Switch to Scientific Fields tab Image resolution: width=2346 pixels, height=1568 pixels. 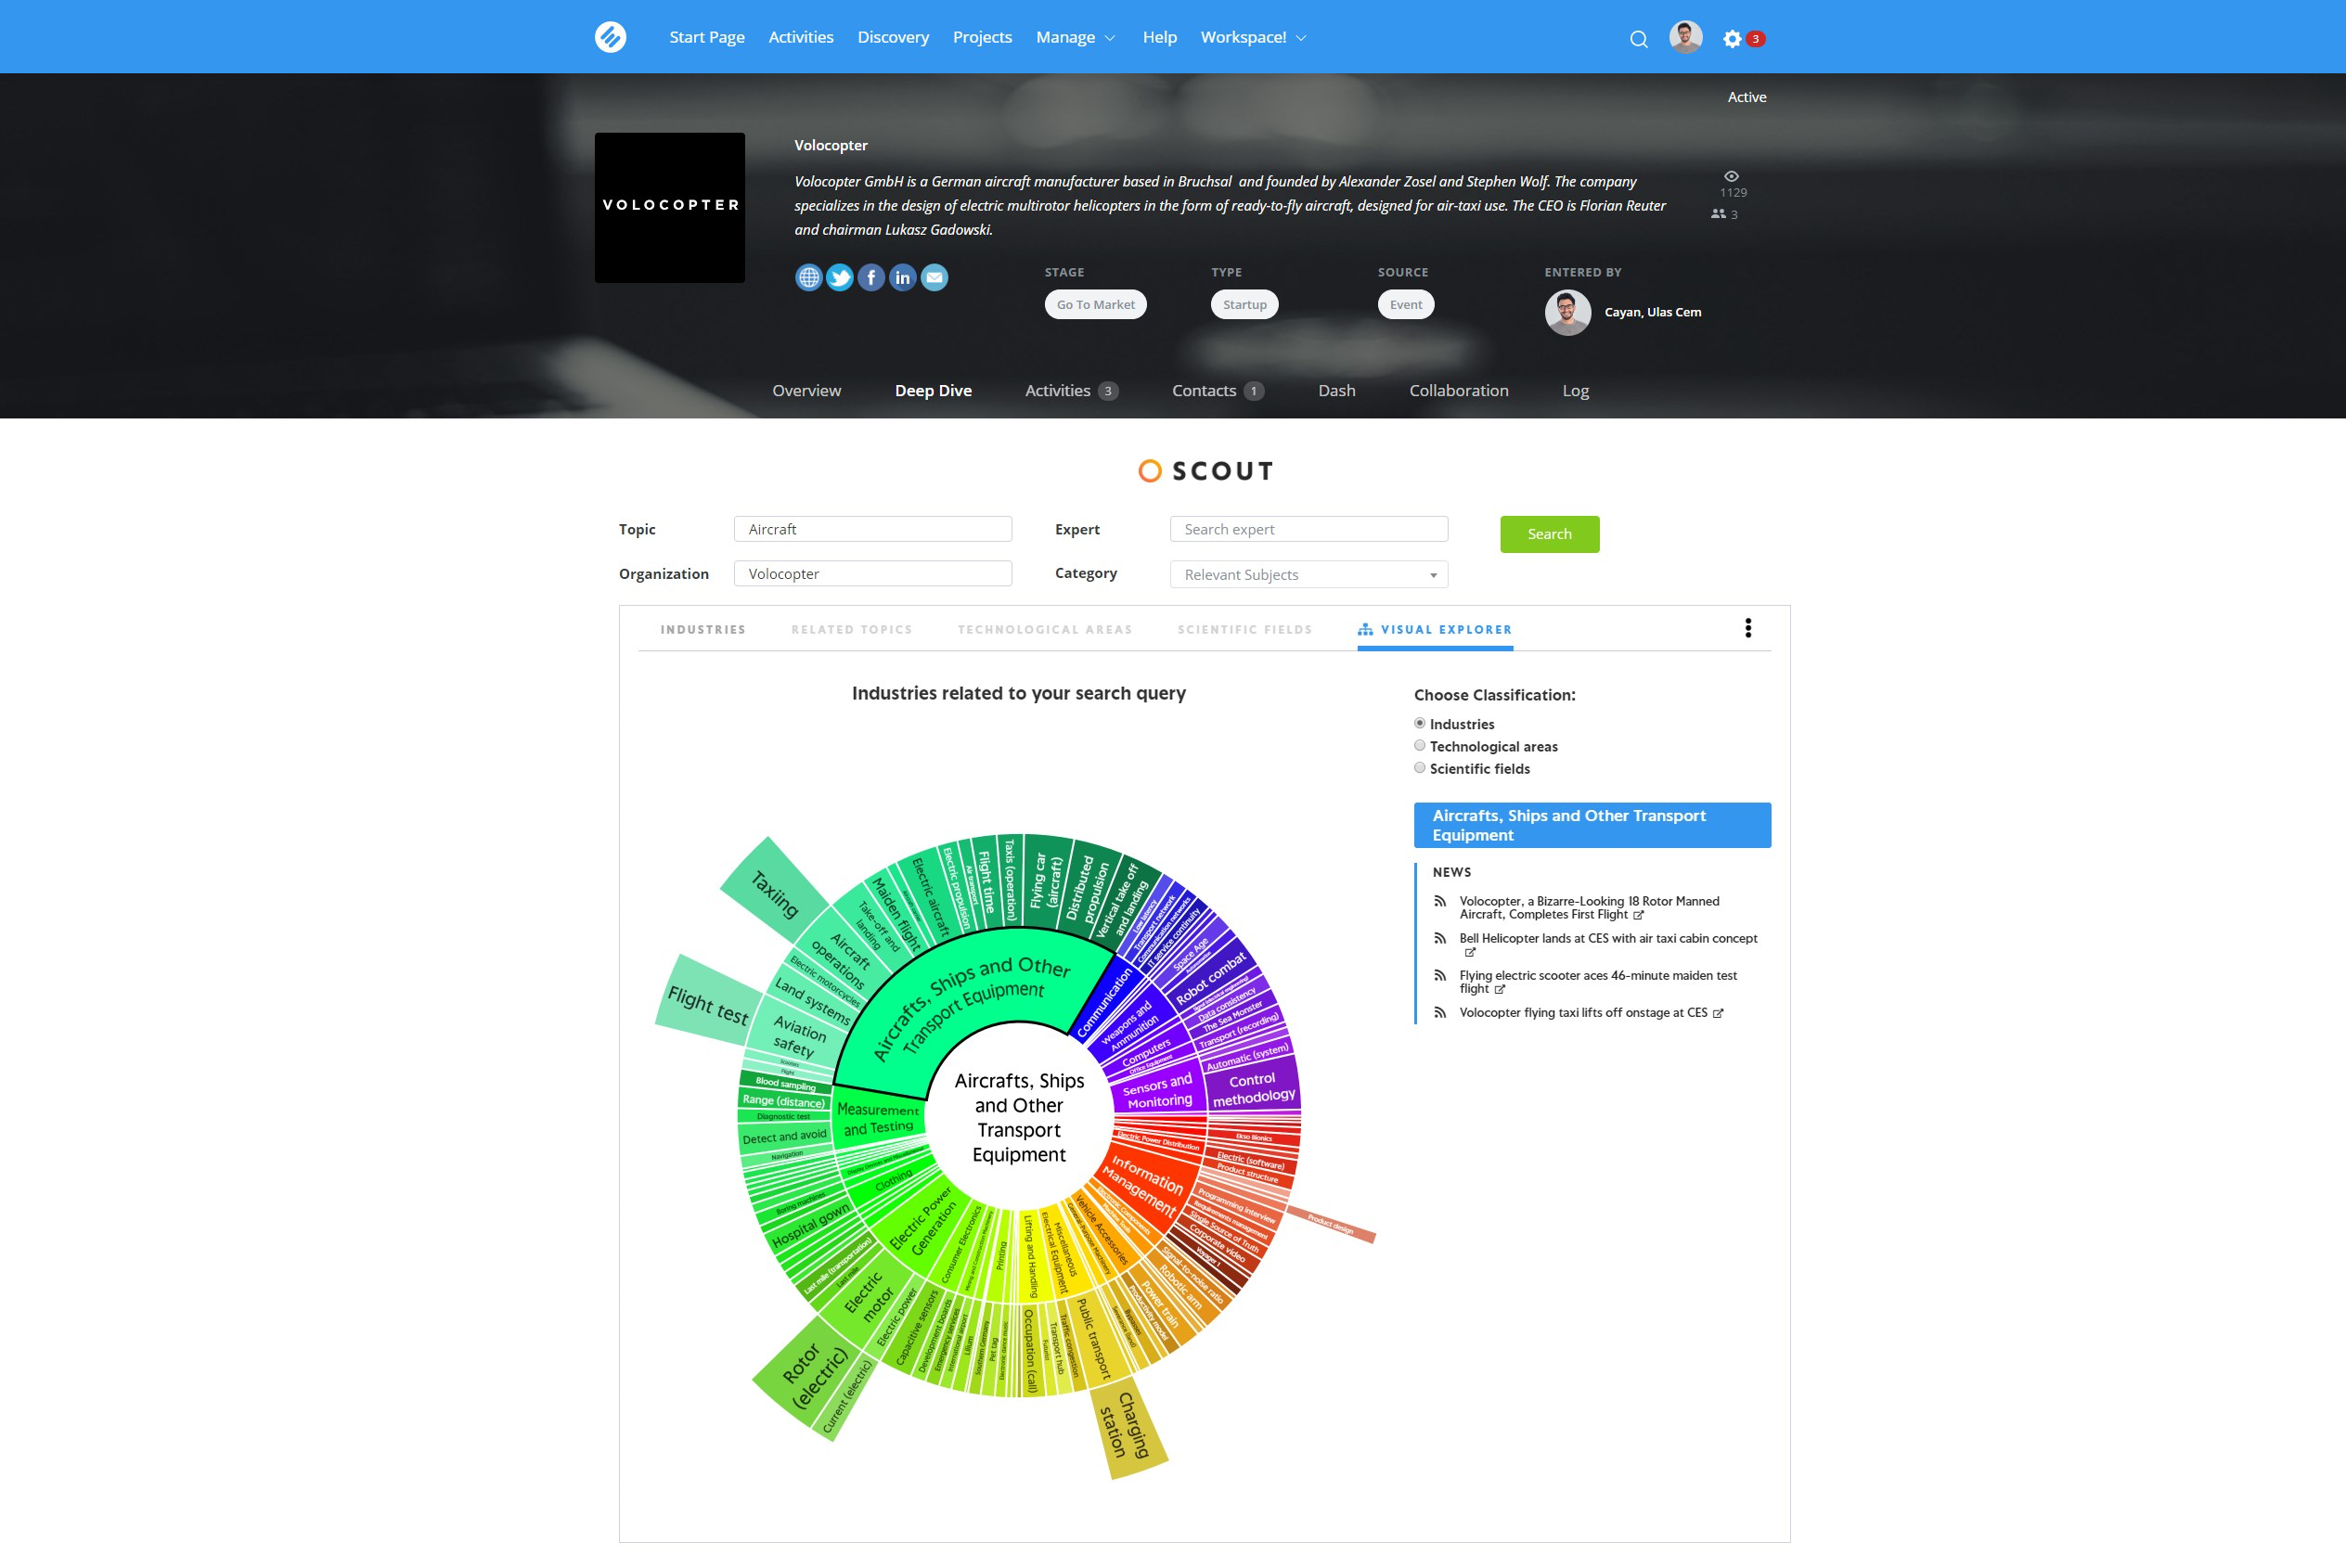click(x=1244, y=629)
